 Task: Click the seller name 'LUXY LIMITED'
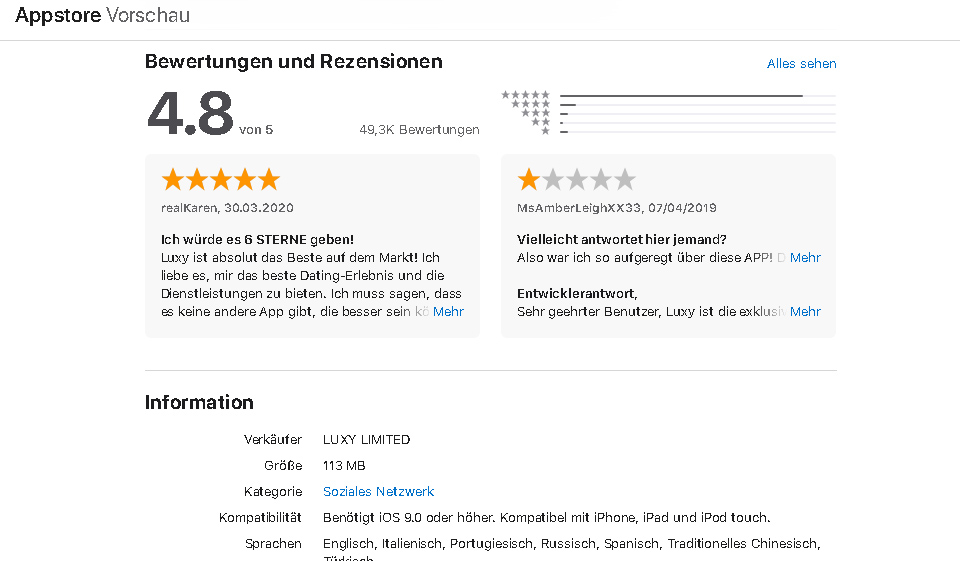(x=366, y=440)
